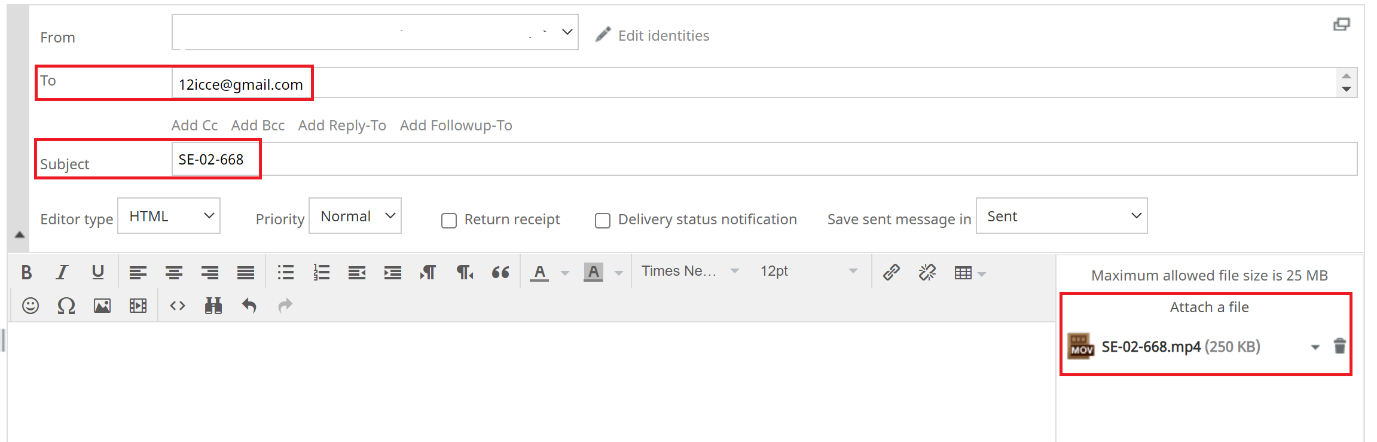Screen dimensions: 1377x442
Task: Insert a bulleted list
Action: pos(286,272)
